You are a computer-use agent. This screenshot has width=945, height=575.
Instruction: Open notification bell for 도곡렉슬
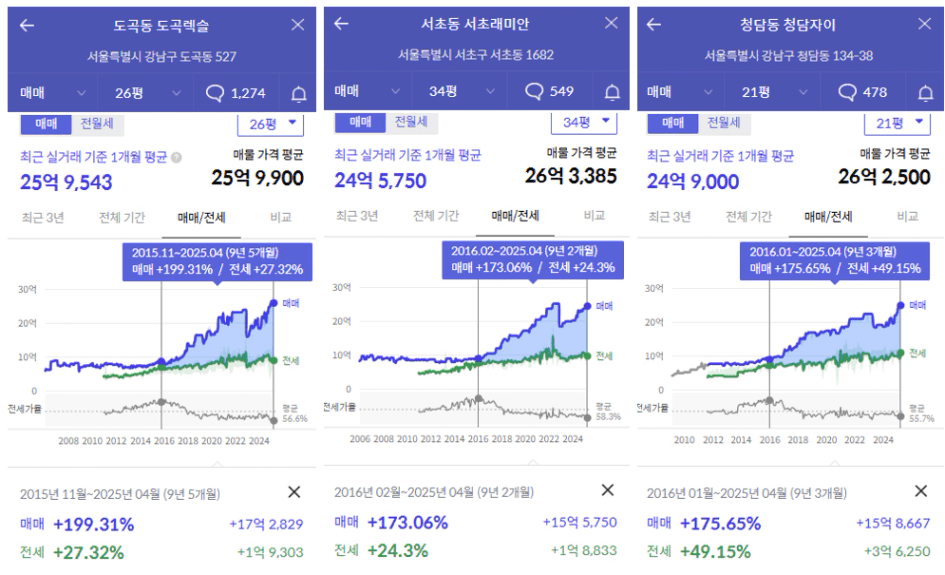click(x=298, y=94)
